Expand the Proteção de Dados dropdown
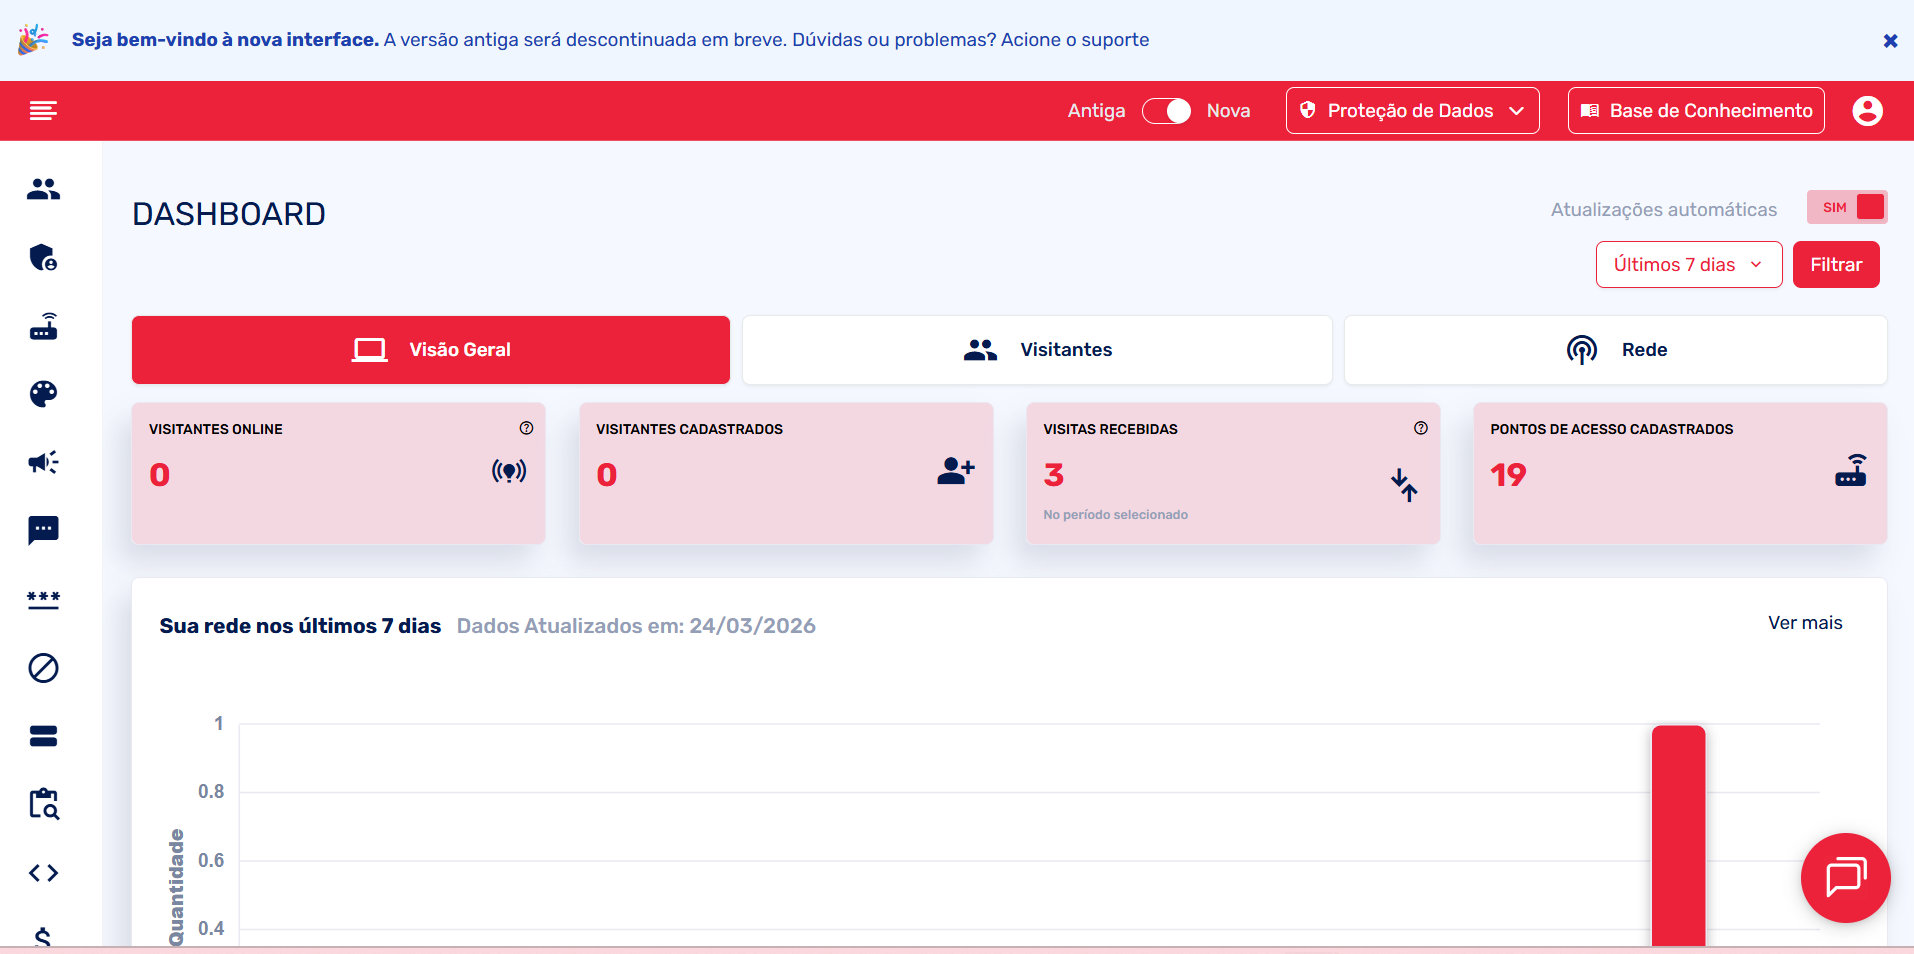The height and width of the screenshot is (954, 1914). tap(1412, 111)
